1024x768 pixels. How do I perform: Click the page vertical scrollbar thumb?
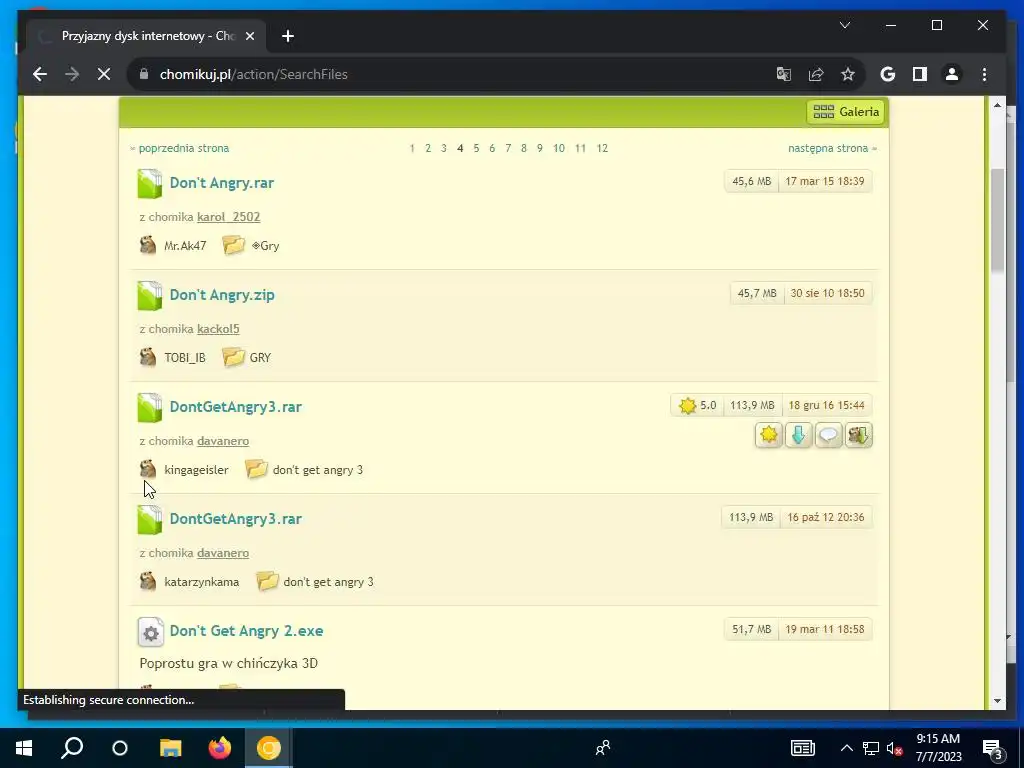click(x=997, y=219)
